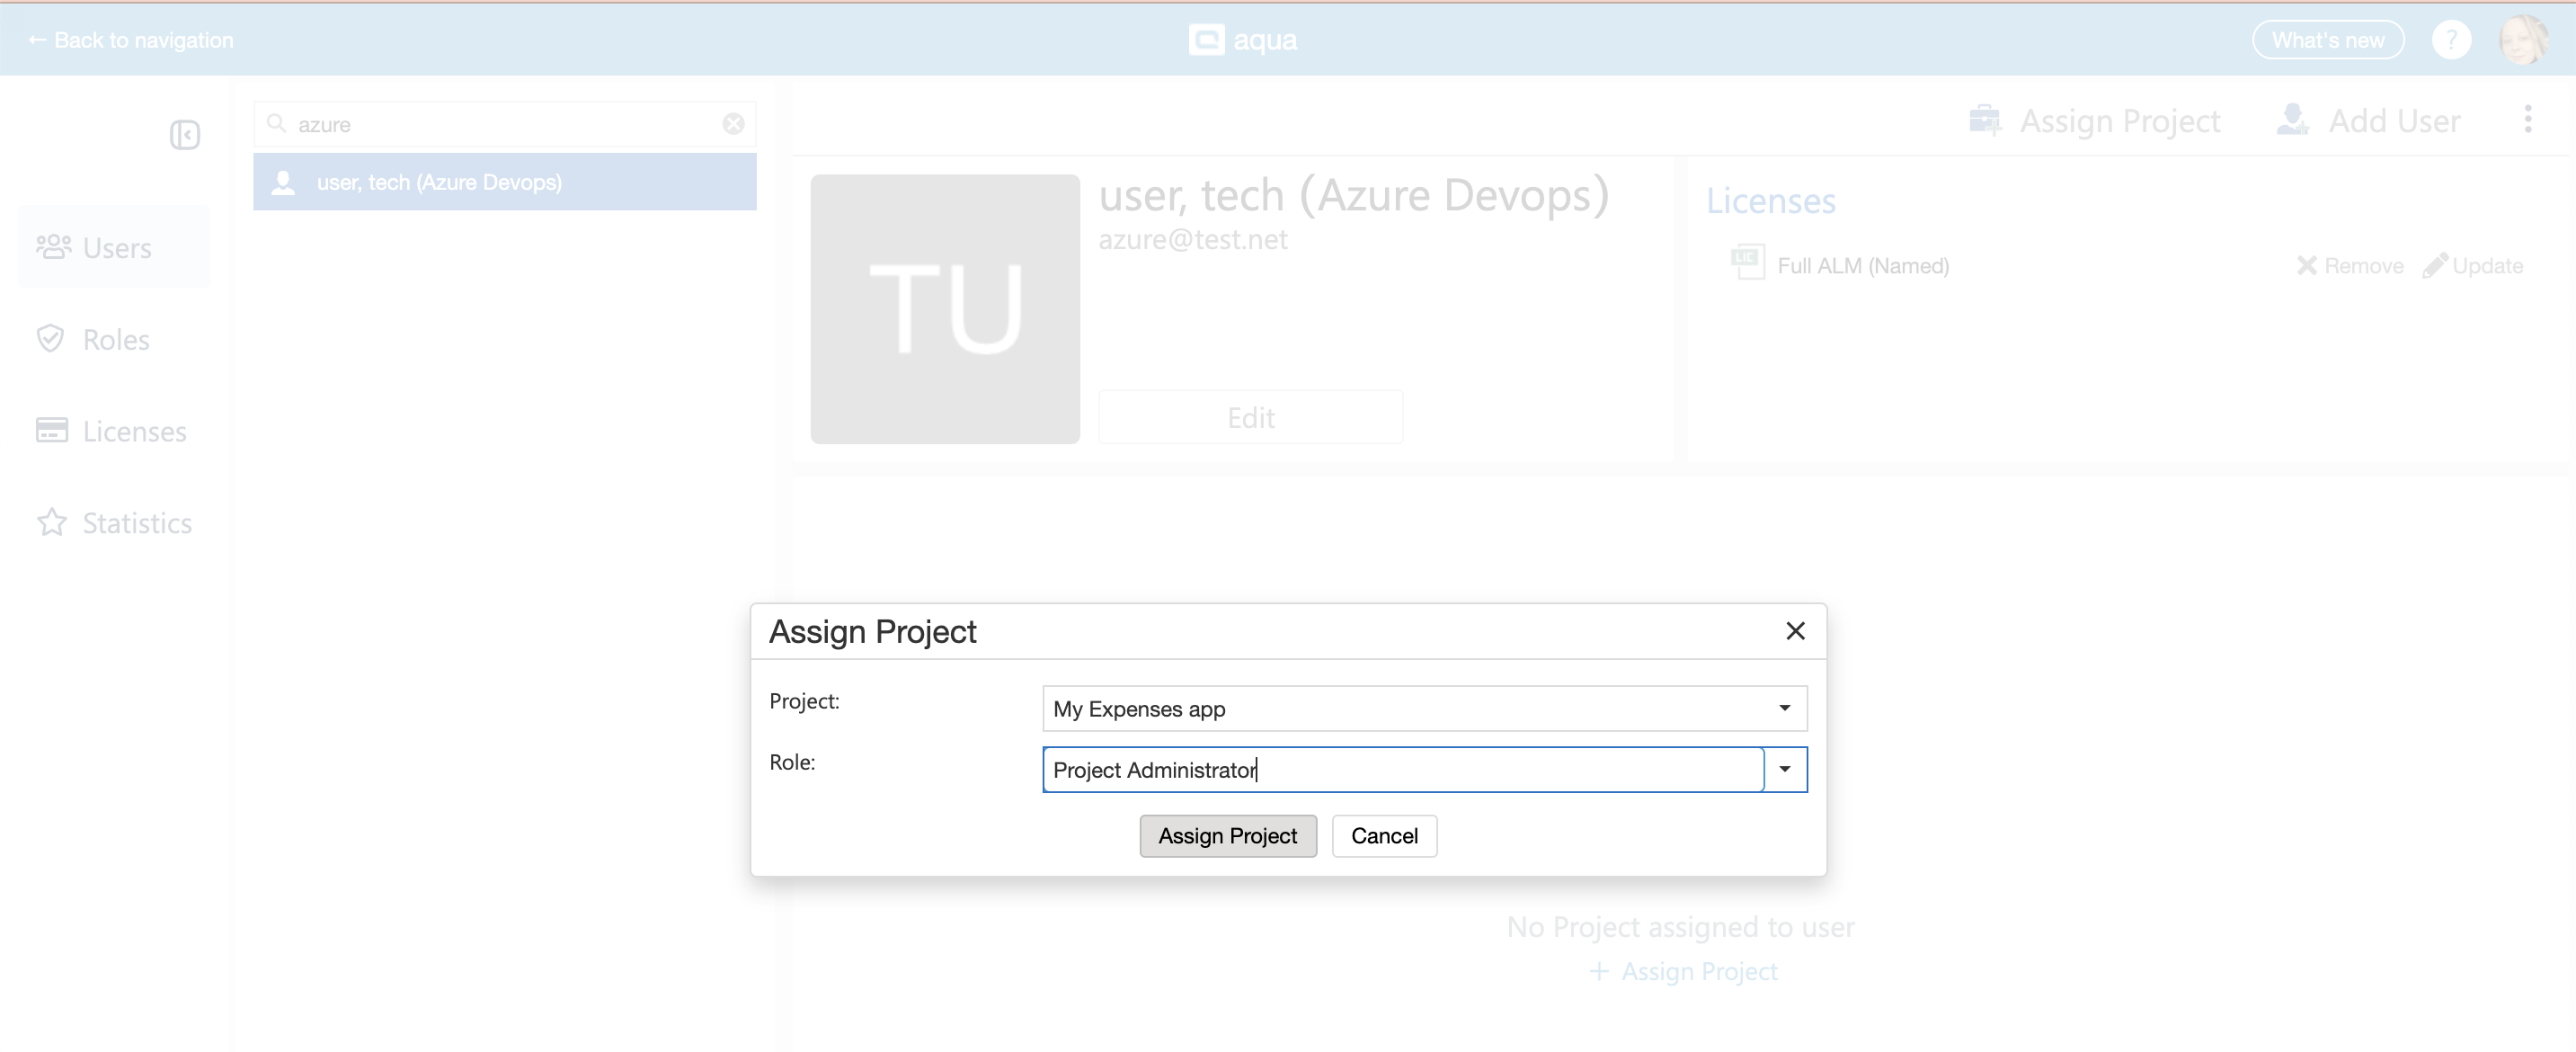Click the Add User toolbar icon
This screenshot has width=2576, height=1052.
[2292, 121]
